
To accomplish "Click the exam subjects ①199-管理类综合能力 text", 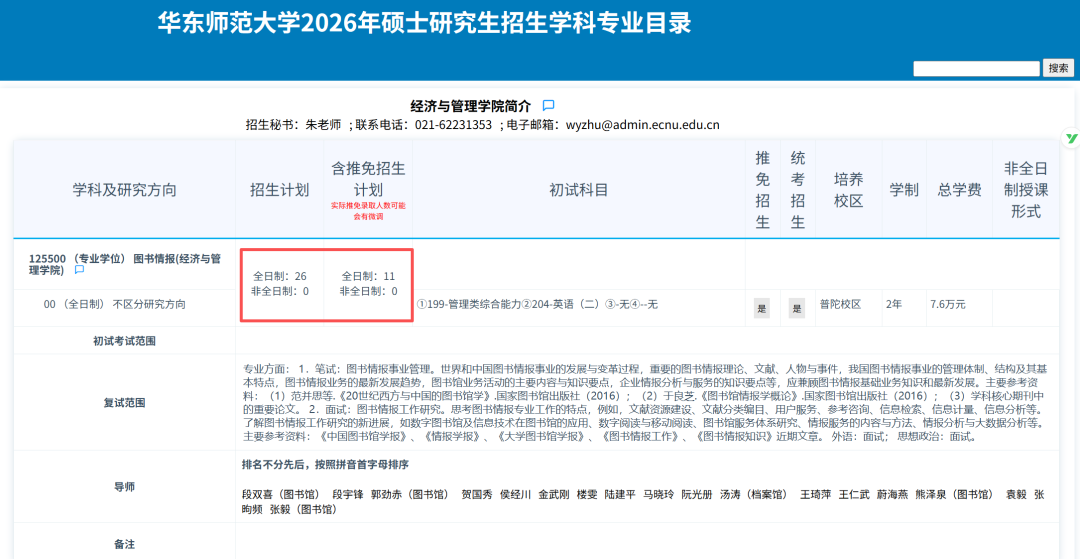I will tap(537, 304).
